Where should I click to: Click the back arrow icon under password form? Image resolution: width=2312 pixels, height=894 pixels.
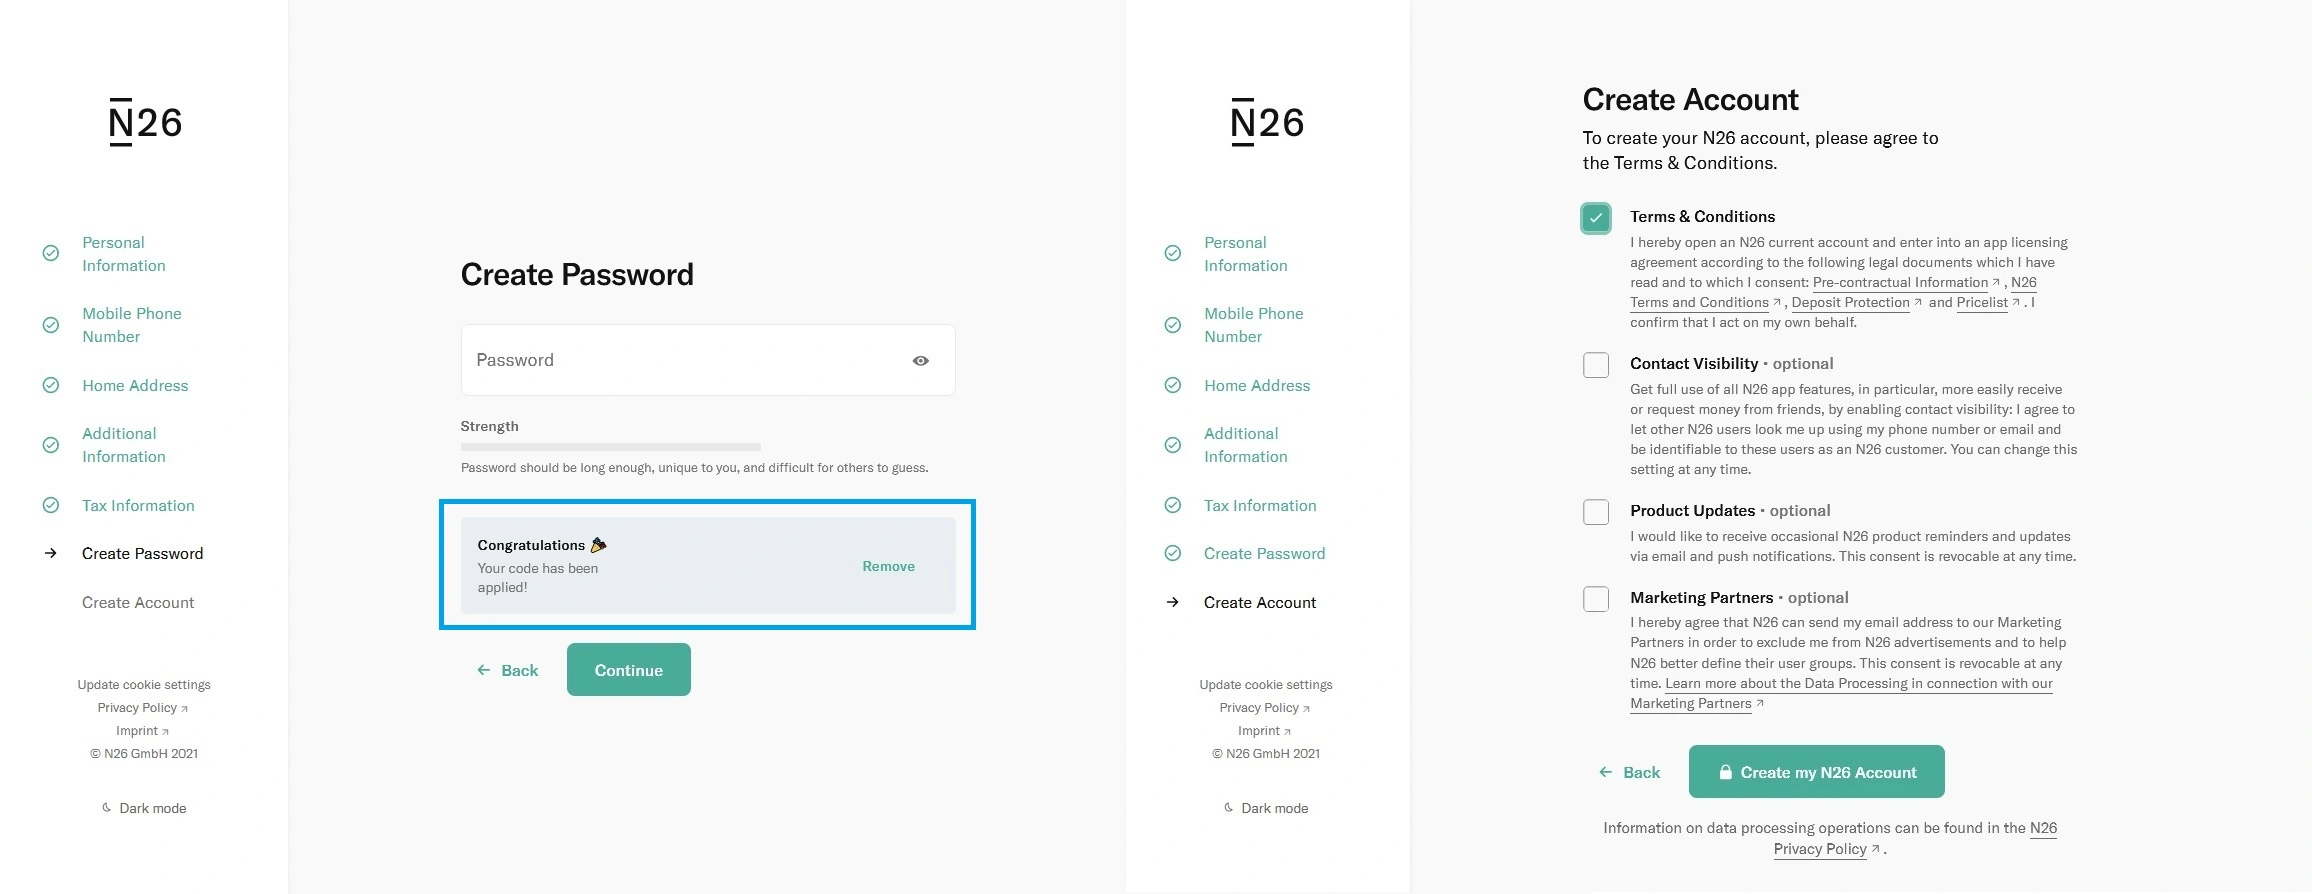click(x=484, y=670)
